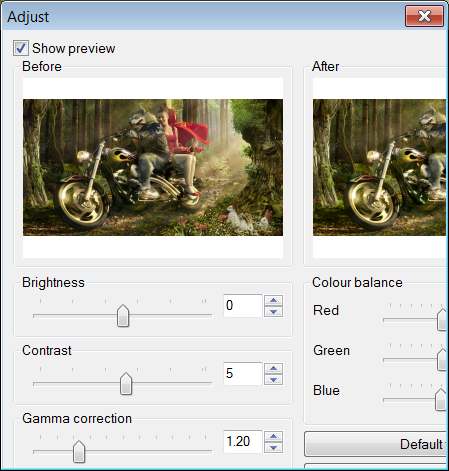Click the Contrast slider handle
Viewport: 449px width, 471px height.
(126, 383)
